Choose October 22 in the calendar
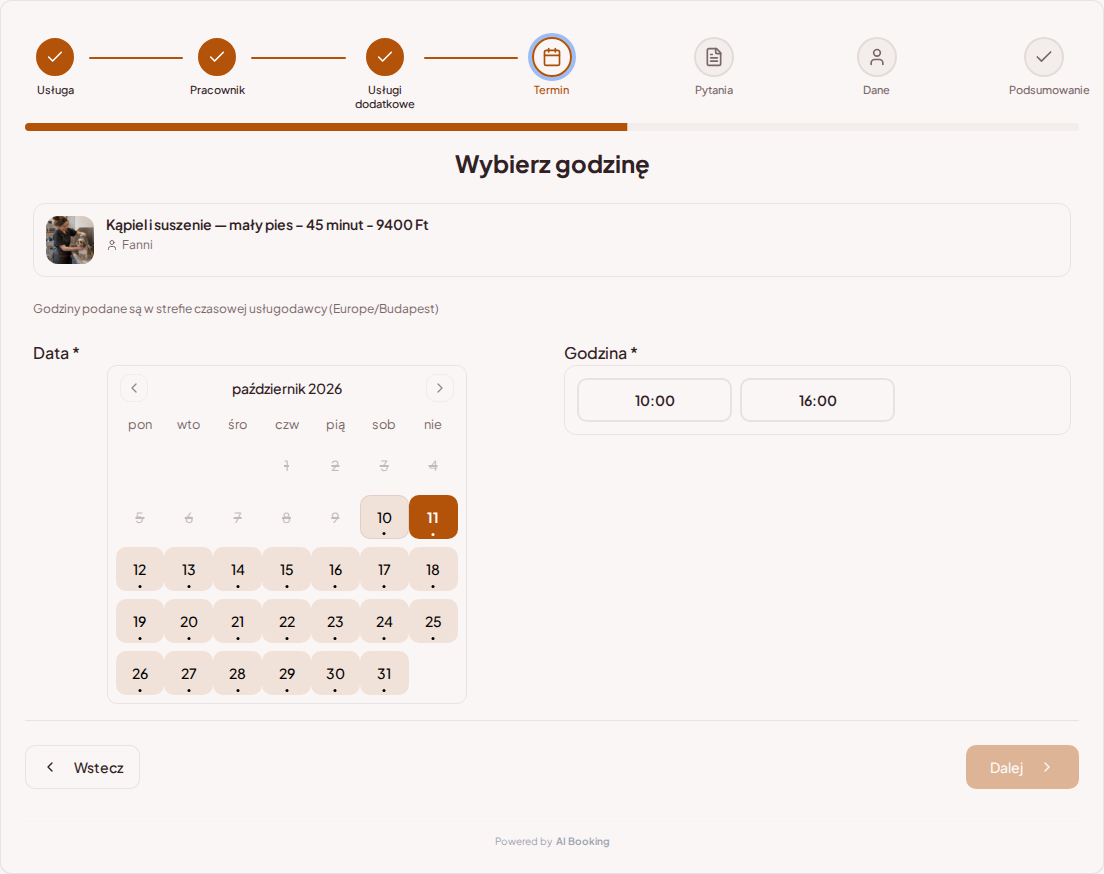 (287, 622)
